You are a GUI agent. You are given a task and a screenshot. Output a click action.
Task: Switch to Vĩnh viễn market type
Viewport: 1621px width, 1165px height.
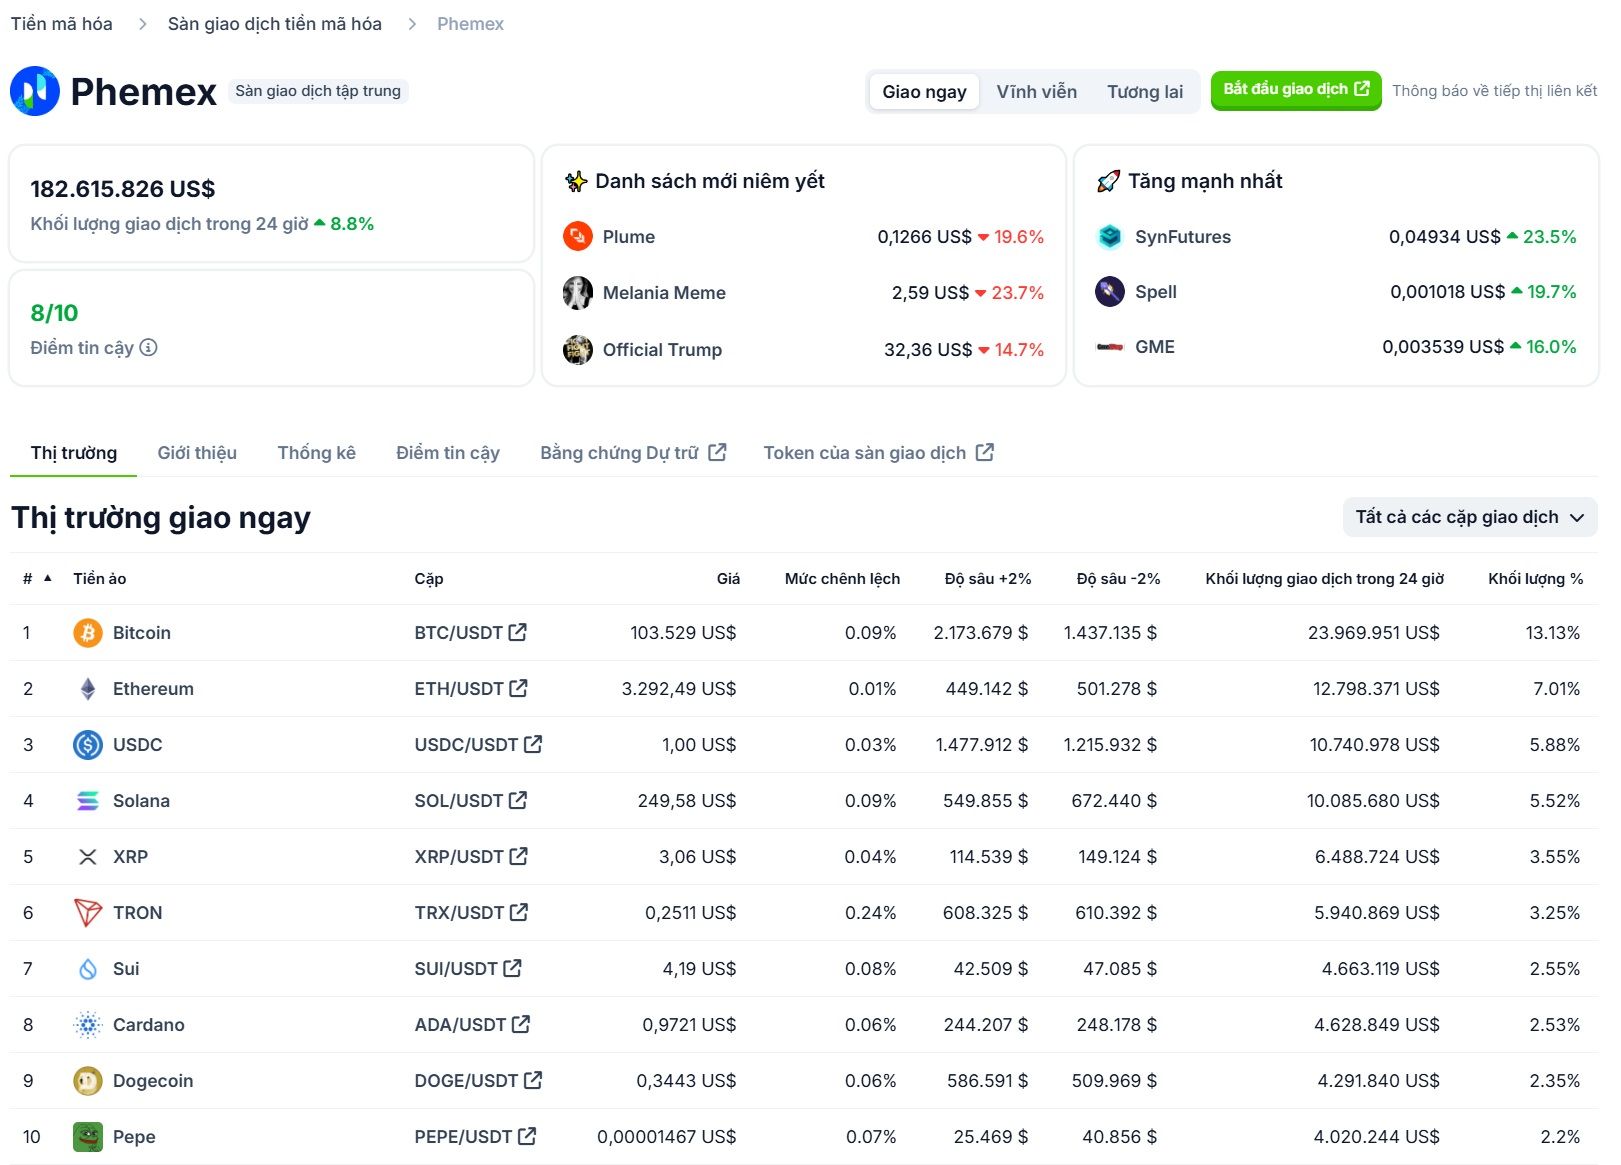pos(1037,92)
